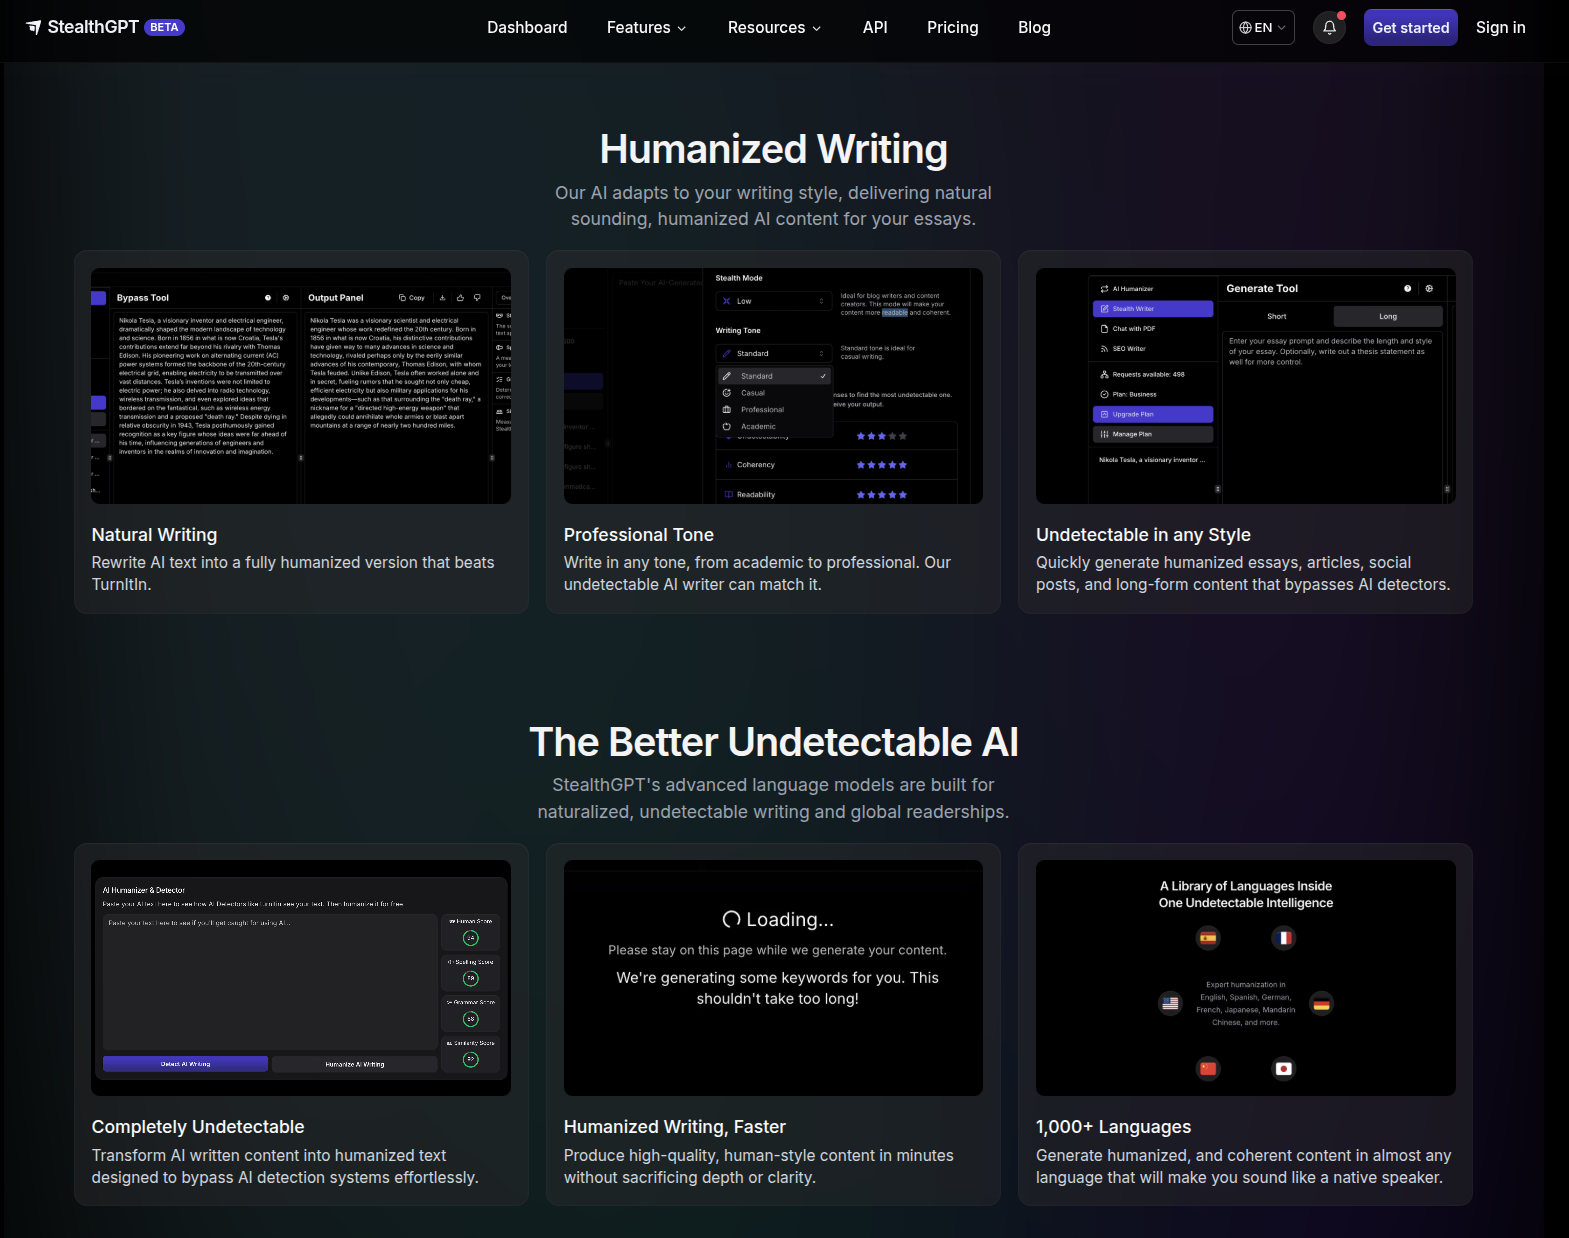This screenshot has height=1238, width=1569.
Task: Click the AI Humanizer sidebar icon
Action: click(1104, 289)
